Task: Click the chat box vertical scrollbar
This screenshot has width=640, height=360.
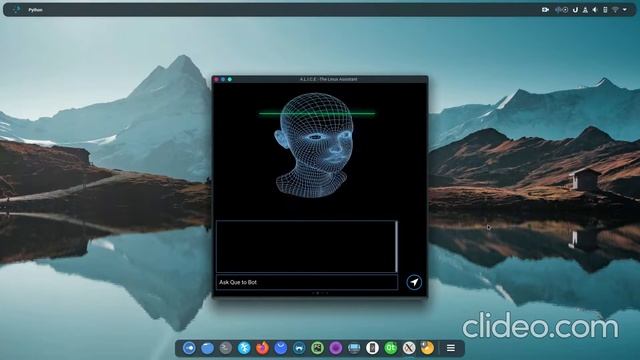Action: click(396, 247)
